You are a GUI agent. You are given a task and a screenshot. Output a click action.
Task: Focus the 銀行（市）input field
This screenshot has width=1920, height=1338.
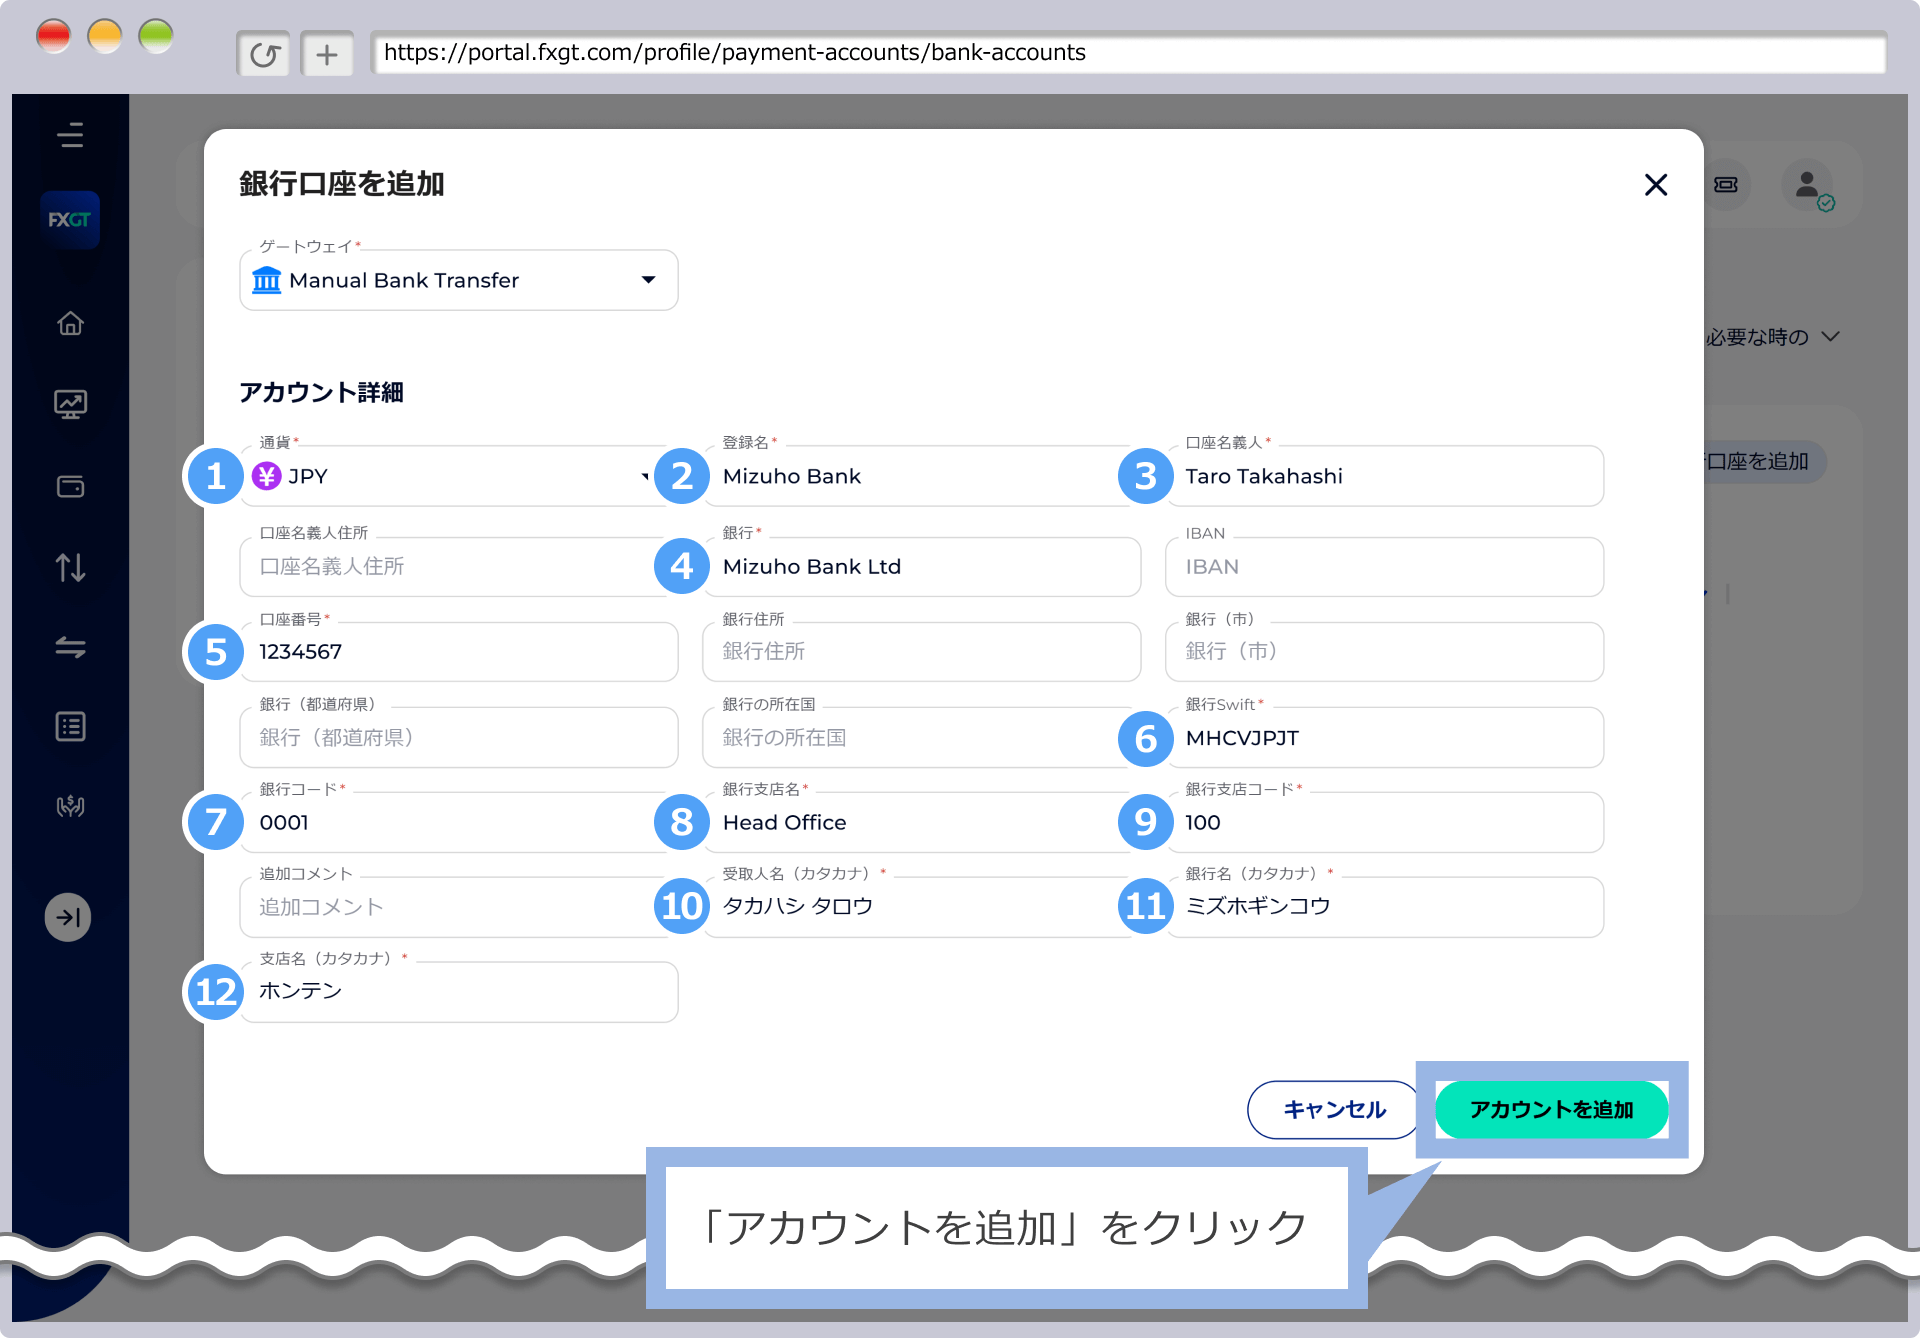click(x=1384, y=652)
